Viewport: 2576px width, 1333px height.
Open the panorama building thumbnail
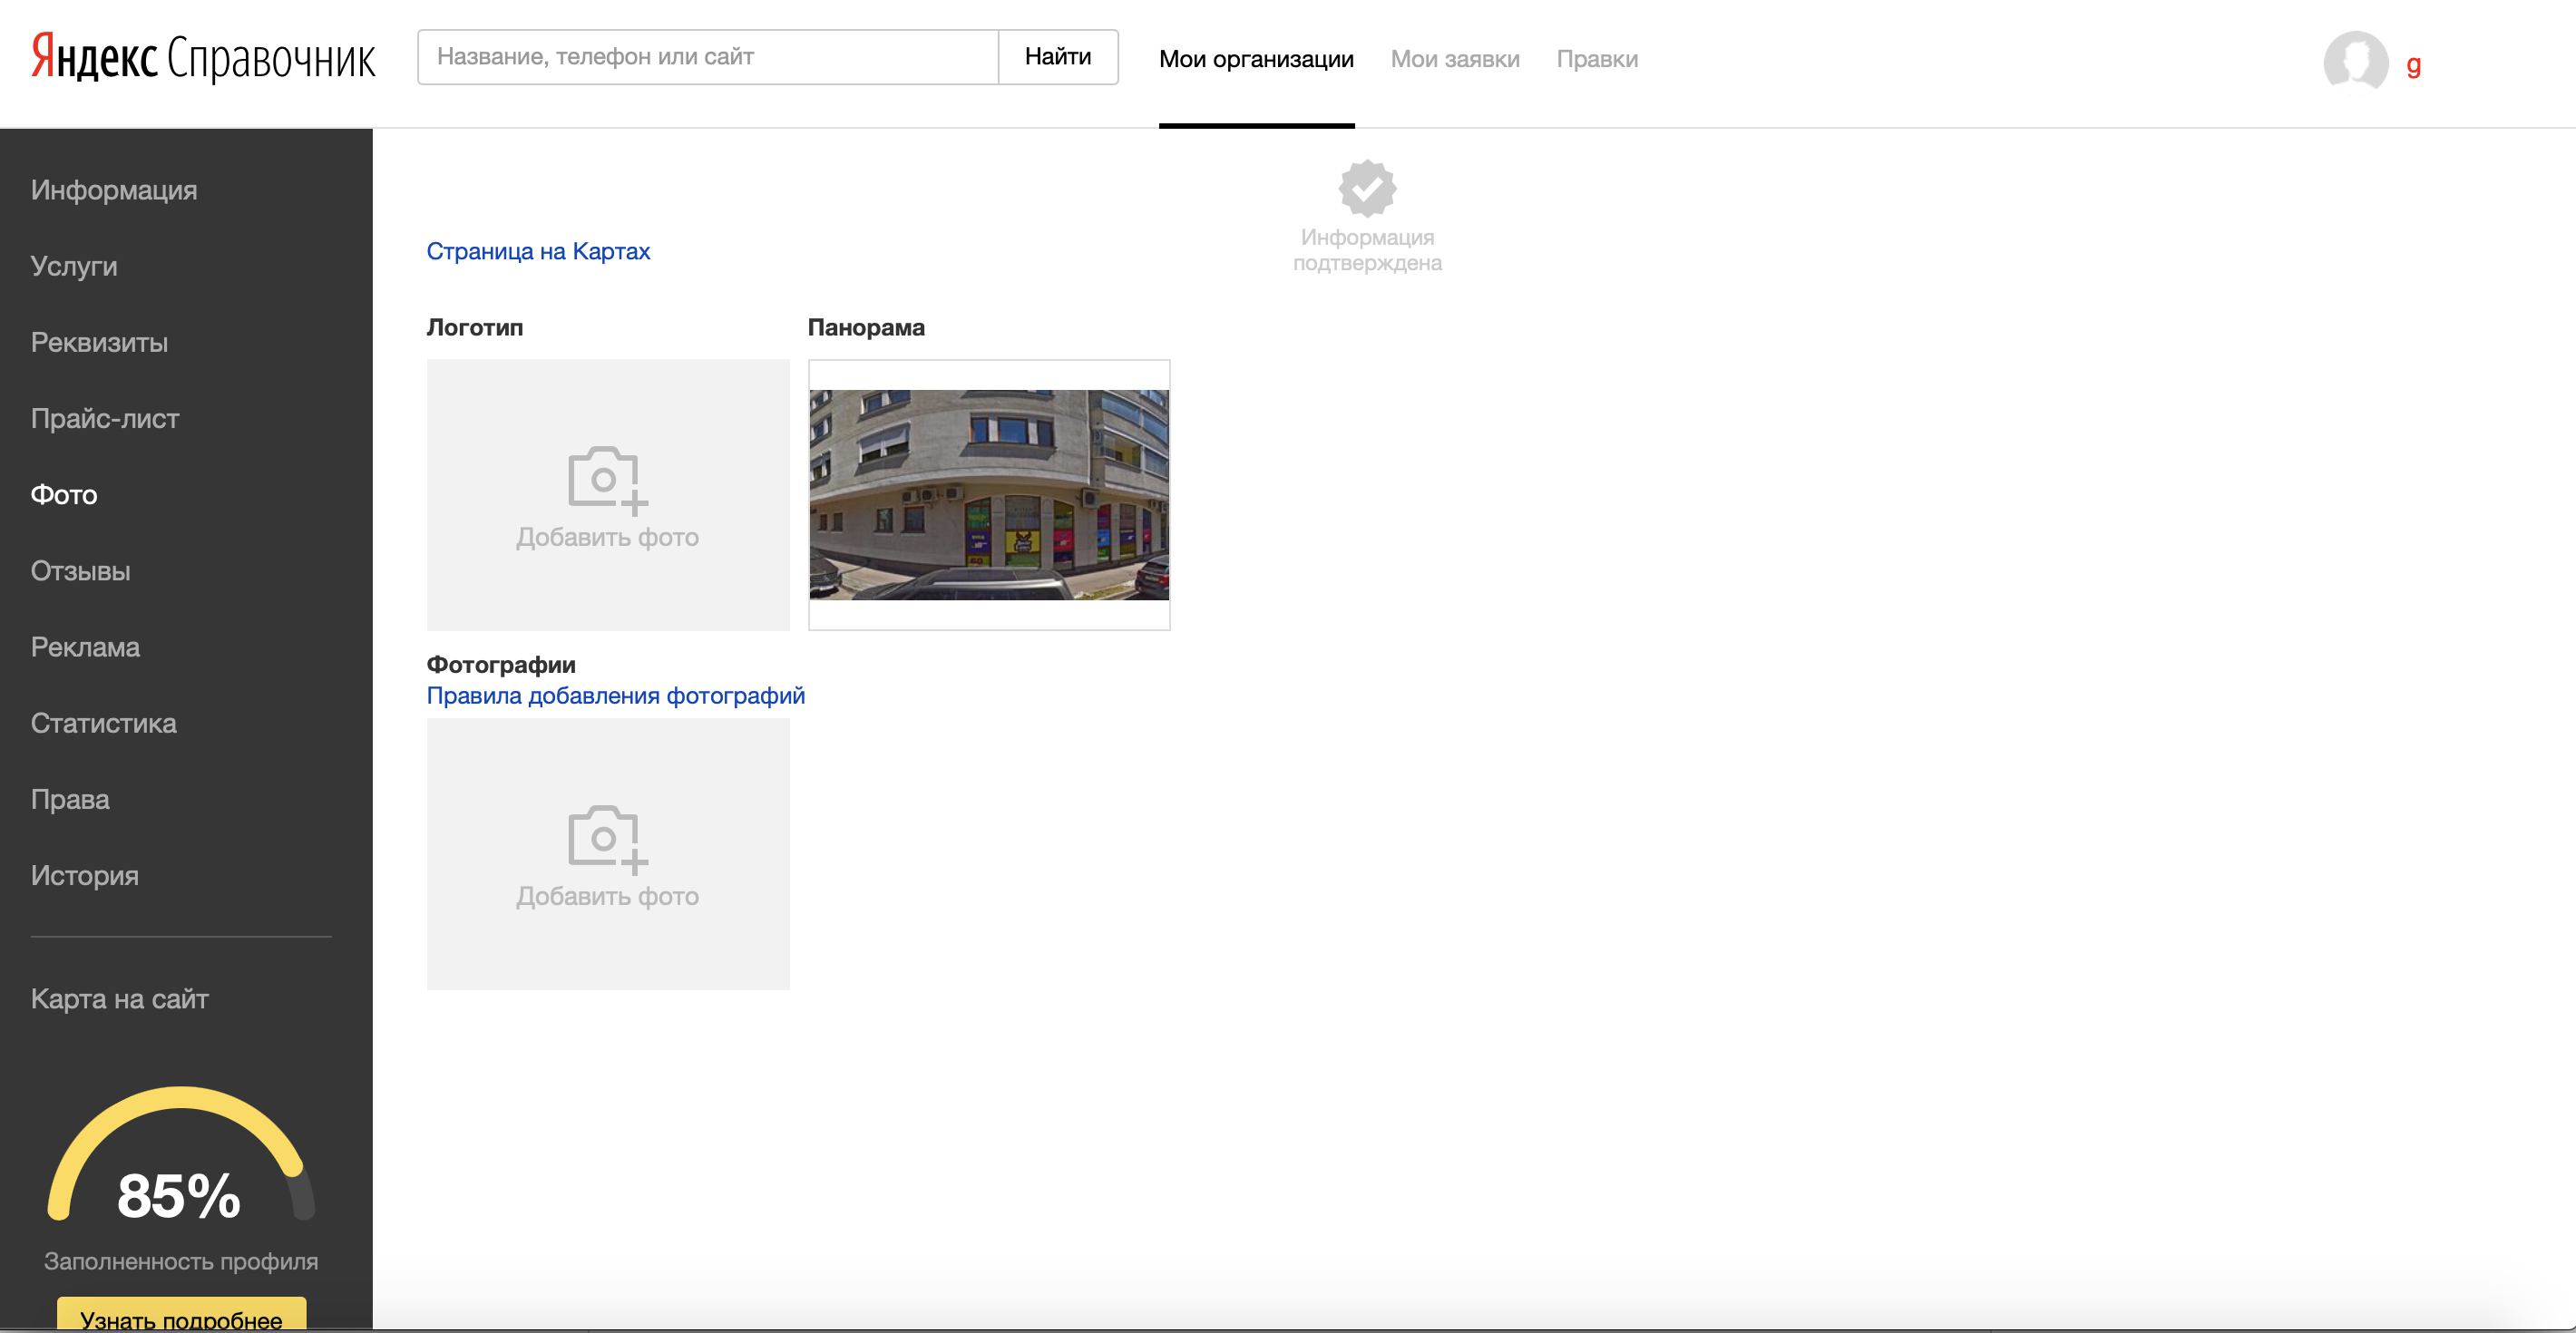click(988, 495)
